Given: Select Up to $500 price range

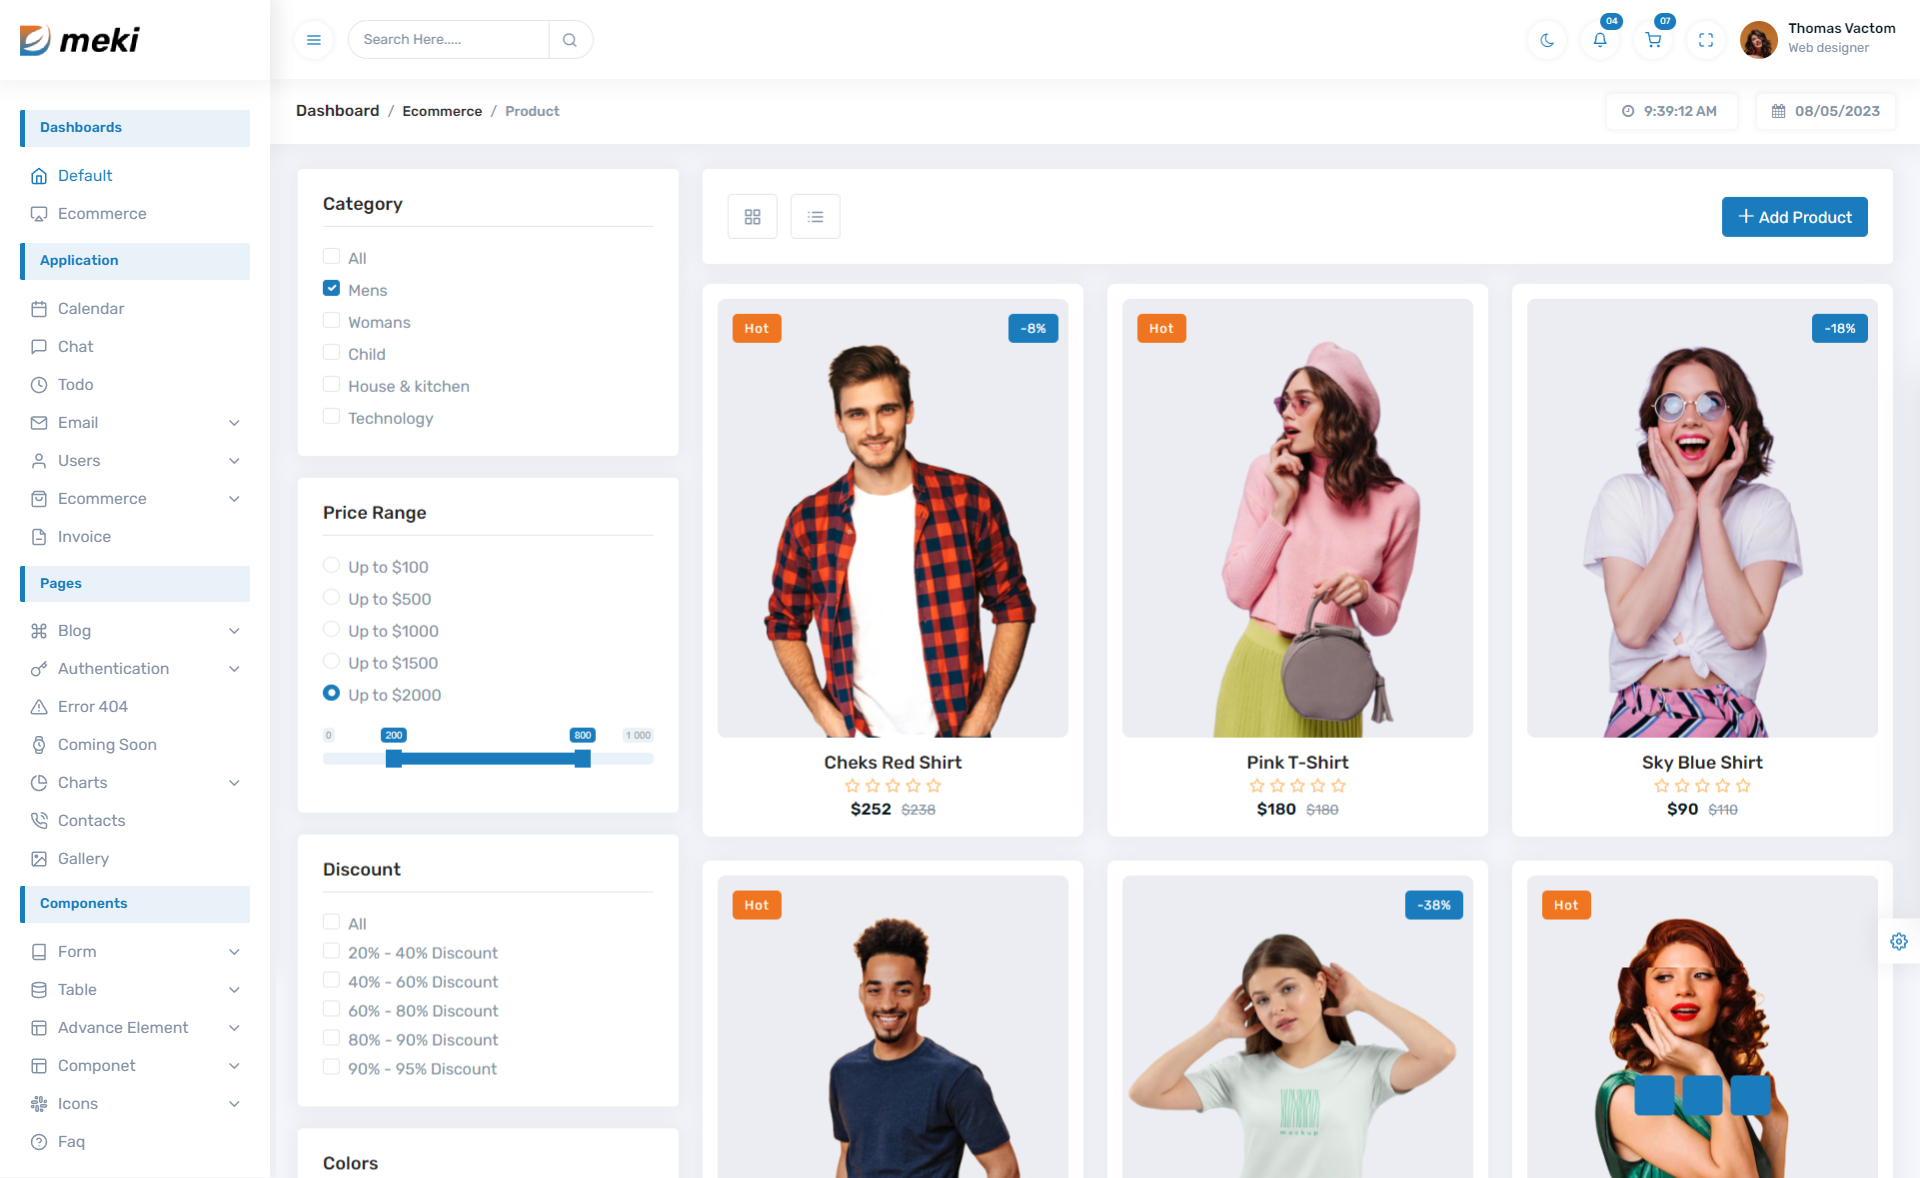Looking at the screenshot, I should (331, 598).
